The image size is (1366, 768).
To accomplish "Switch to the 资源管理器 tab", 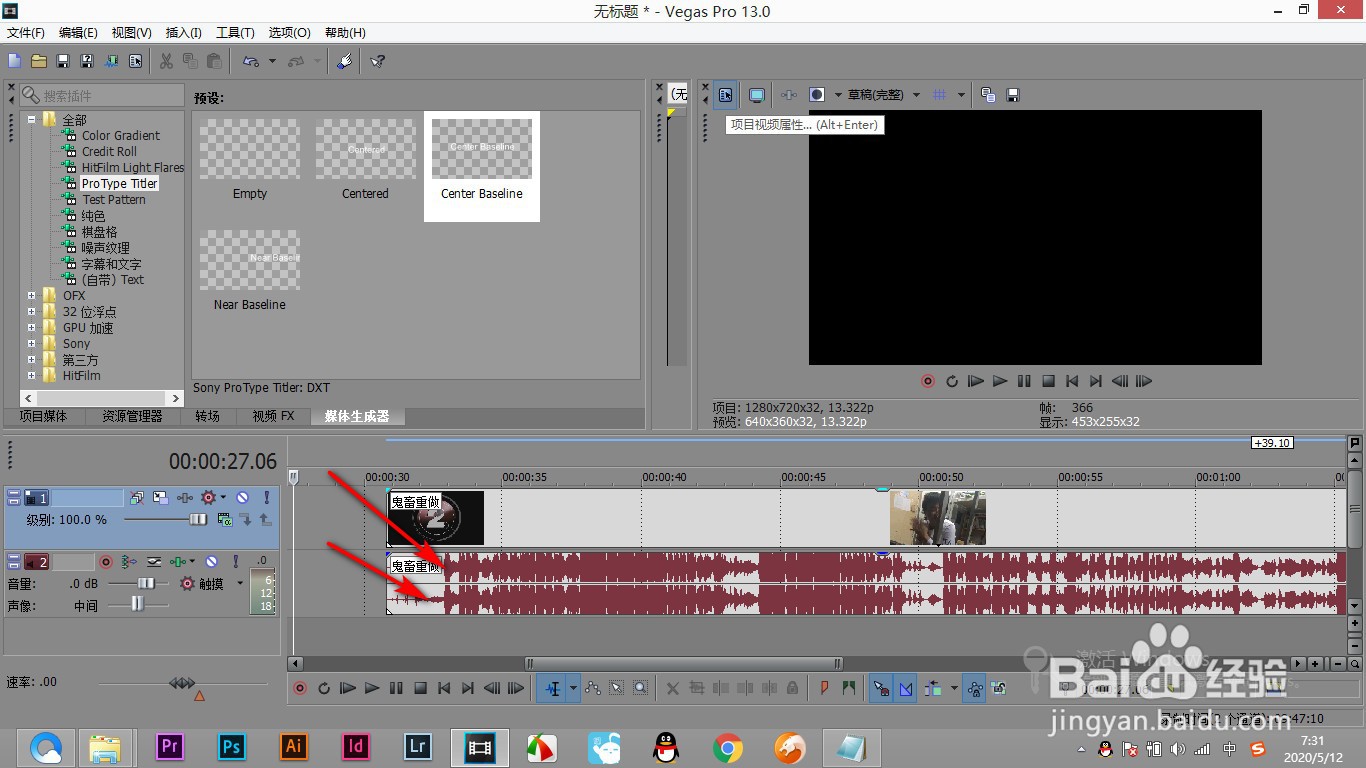I will (x=132, y=416).
